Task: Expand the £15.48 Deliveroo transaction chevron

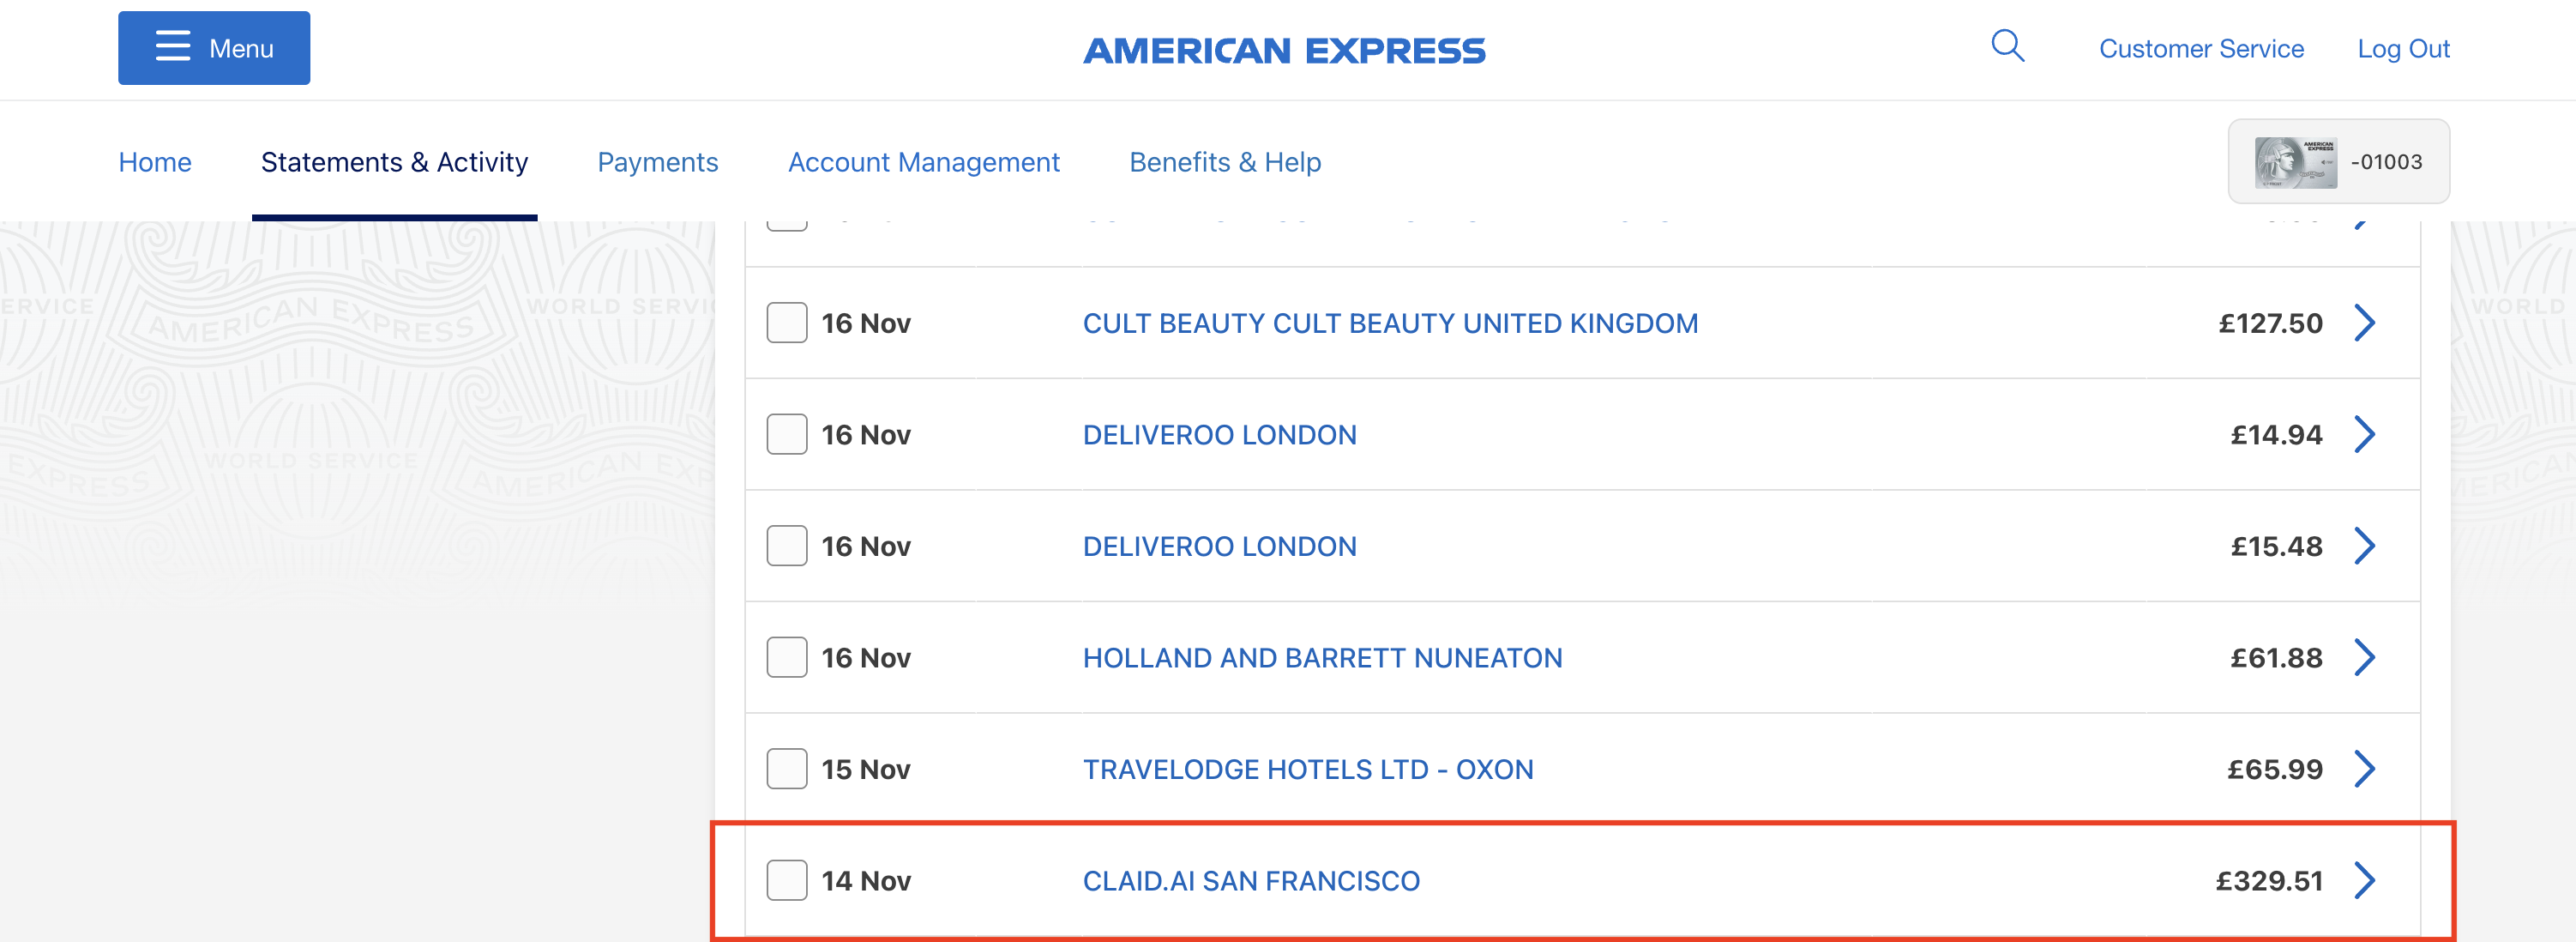Action: pos(2364,546)
